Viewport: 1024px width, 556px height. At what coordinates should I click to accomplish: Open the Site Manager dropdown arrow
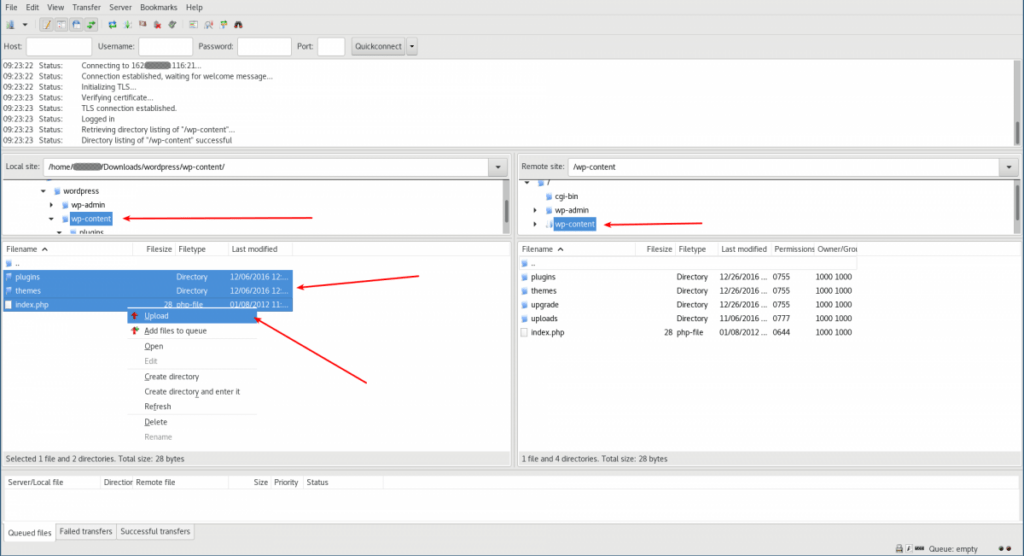click(x=25, y=25)
